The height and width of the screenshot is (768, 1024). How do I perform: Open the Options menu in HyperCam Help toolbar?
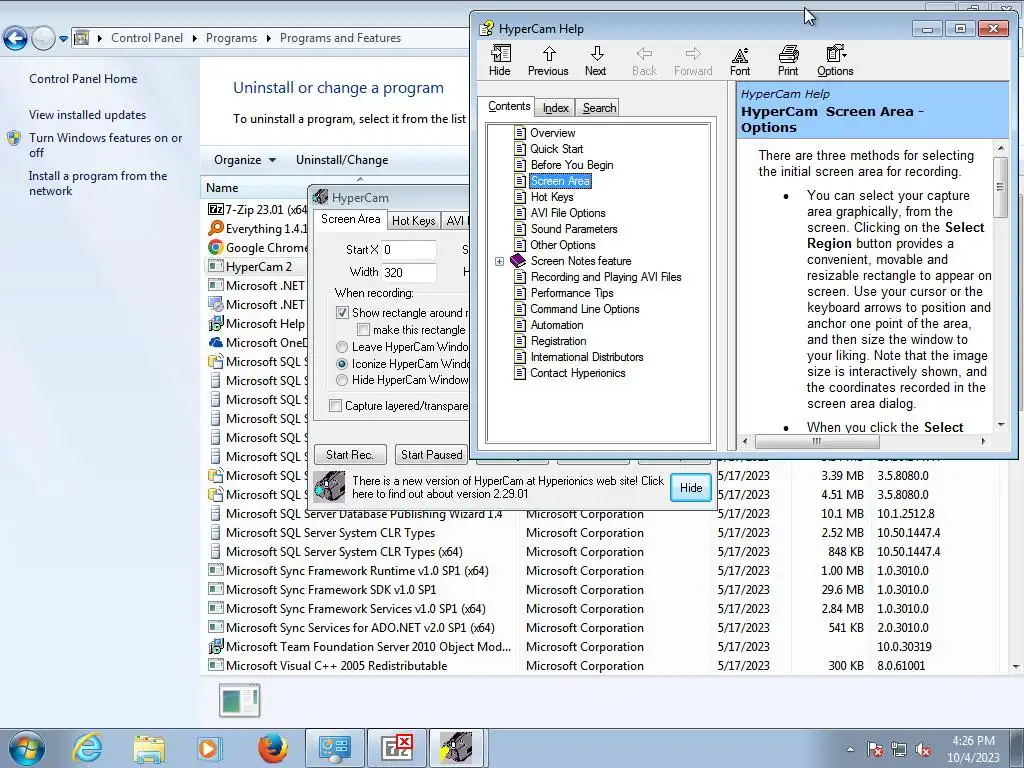coord(835,61)
